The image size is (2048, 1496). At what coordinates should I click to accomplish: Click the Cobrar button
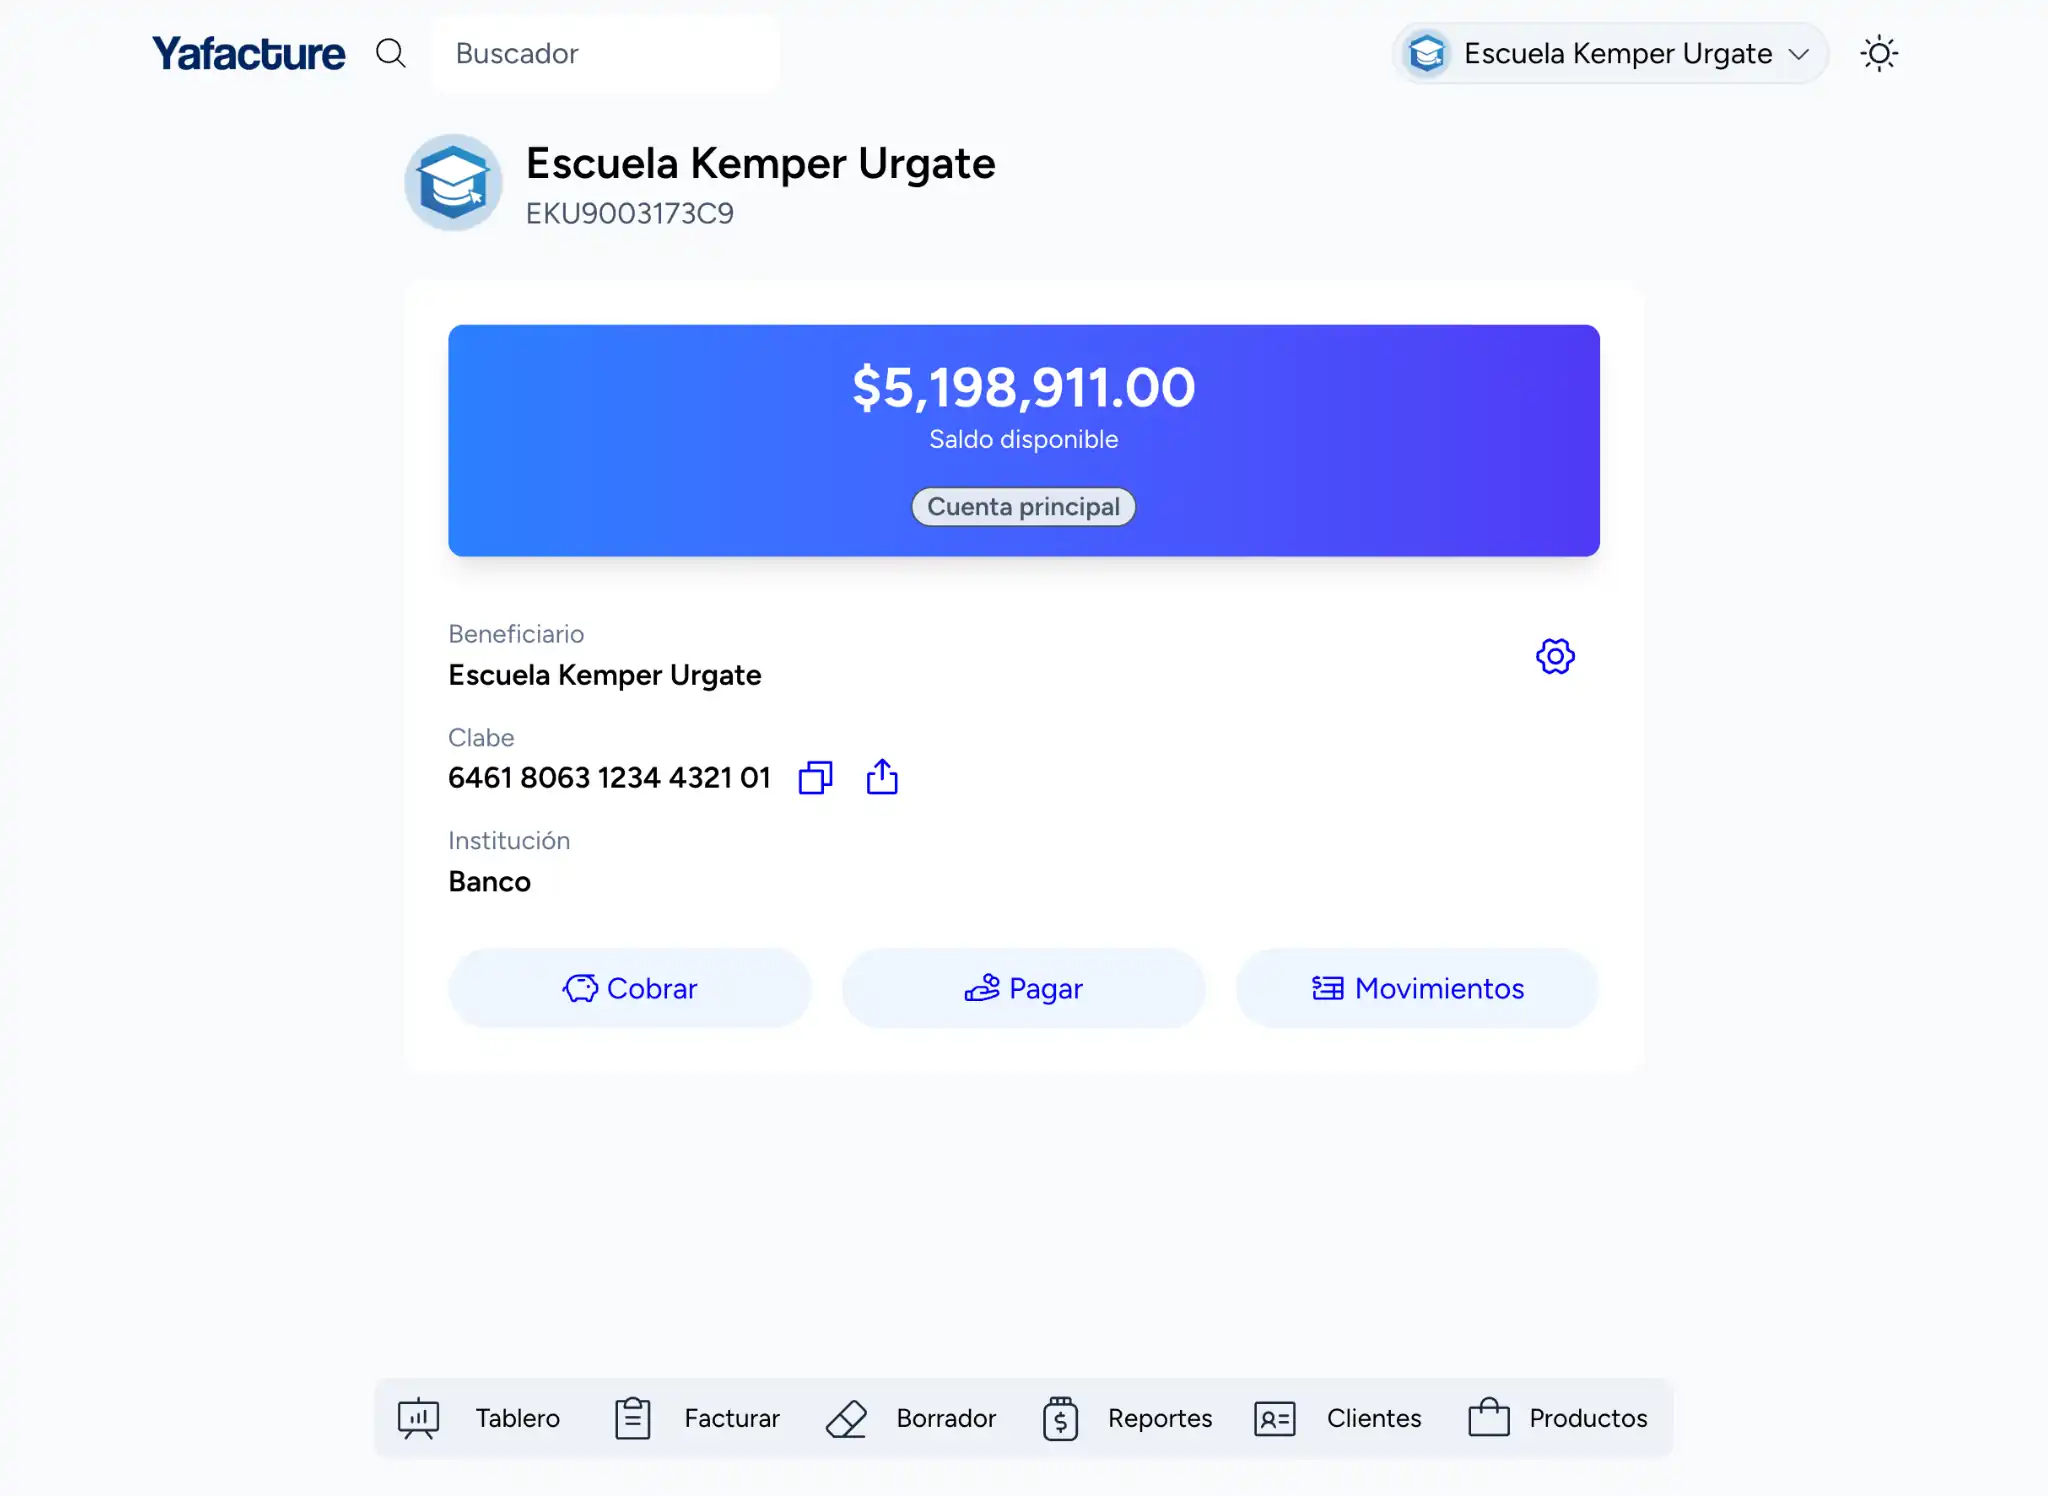coord(629,988)
